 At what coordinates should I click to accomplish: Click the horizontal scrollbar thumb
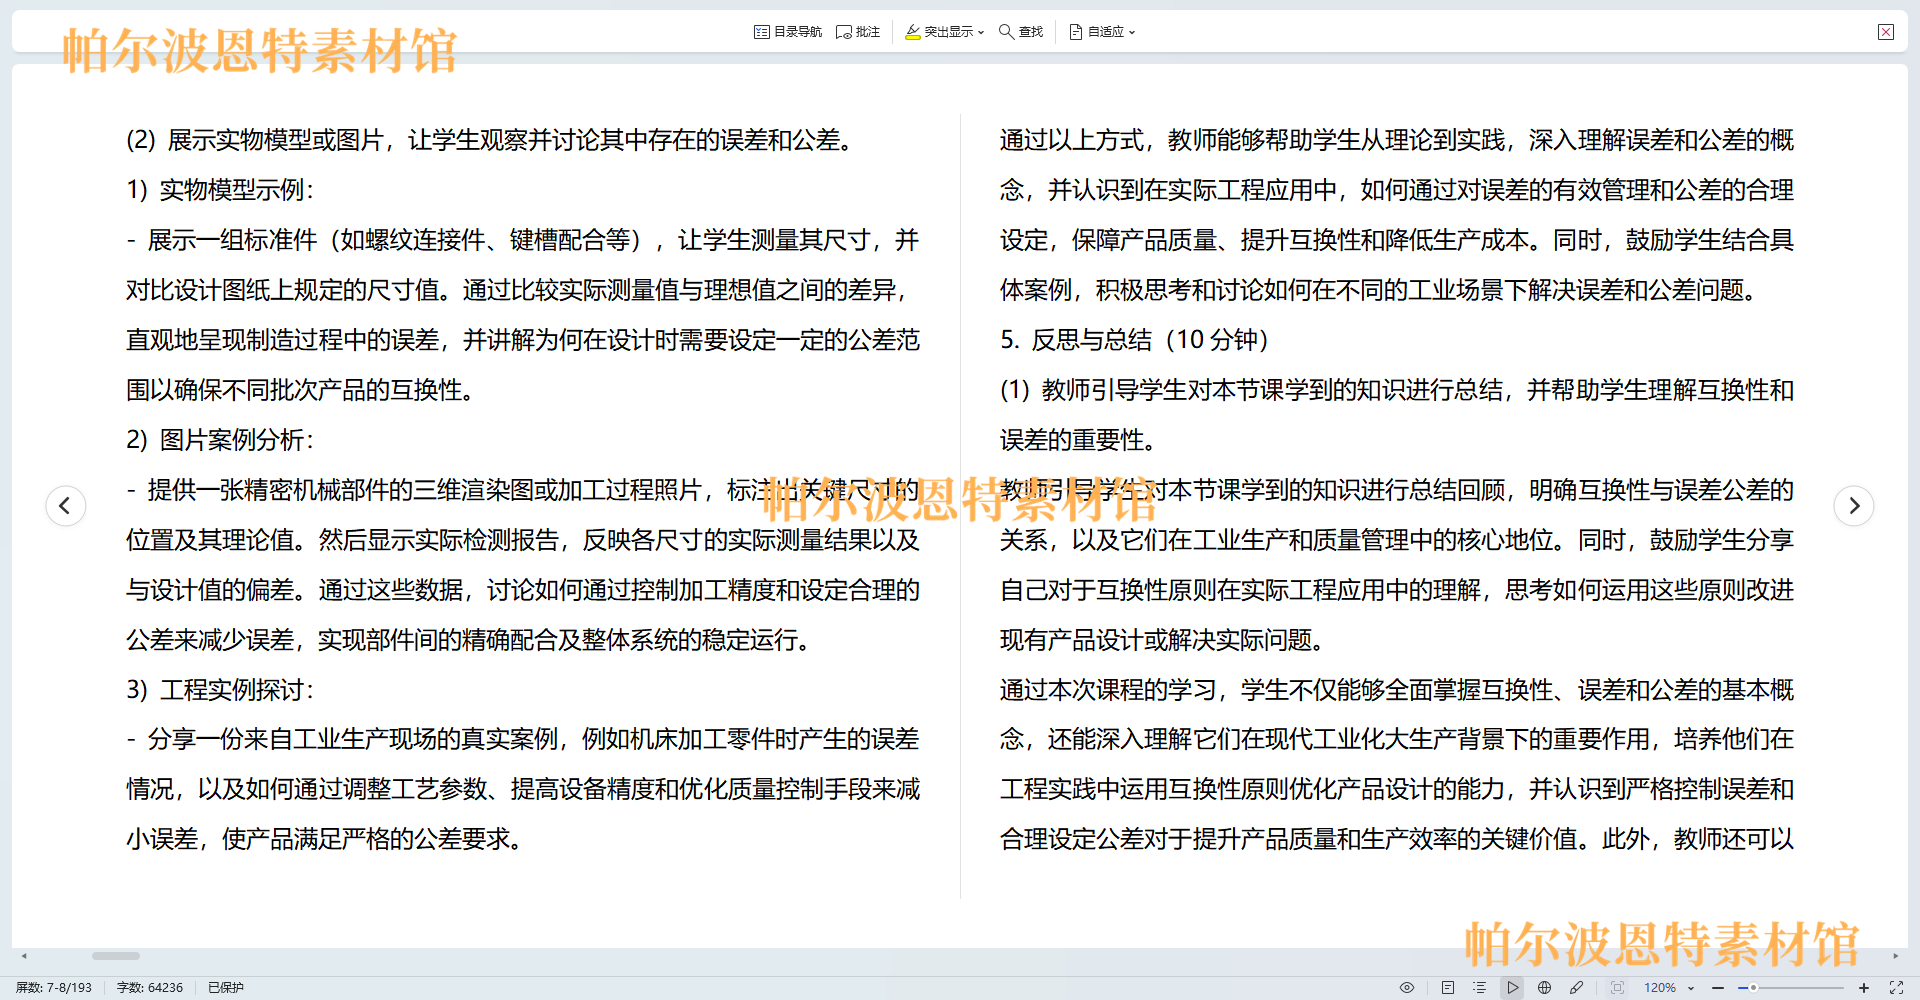tap(116, 956)
